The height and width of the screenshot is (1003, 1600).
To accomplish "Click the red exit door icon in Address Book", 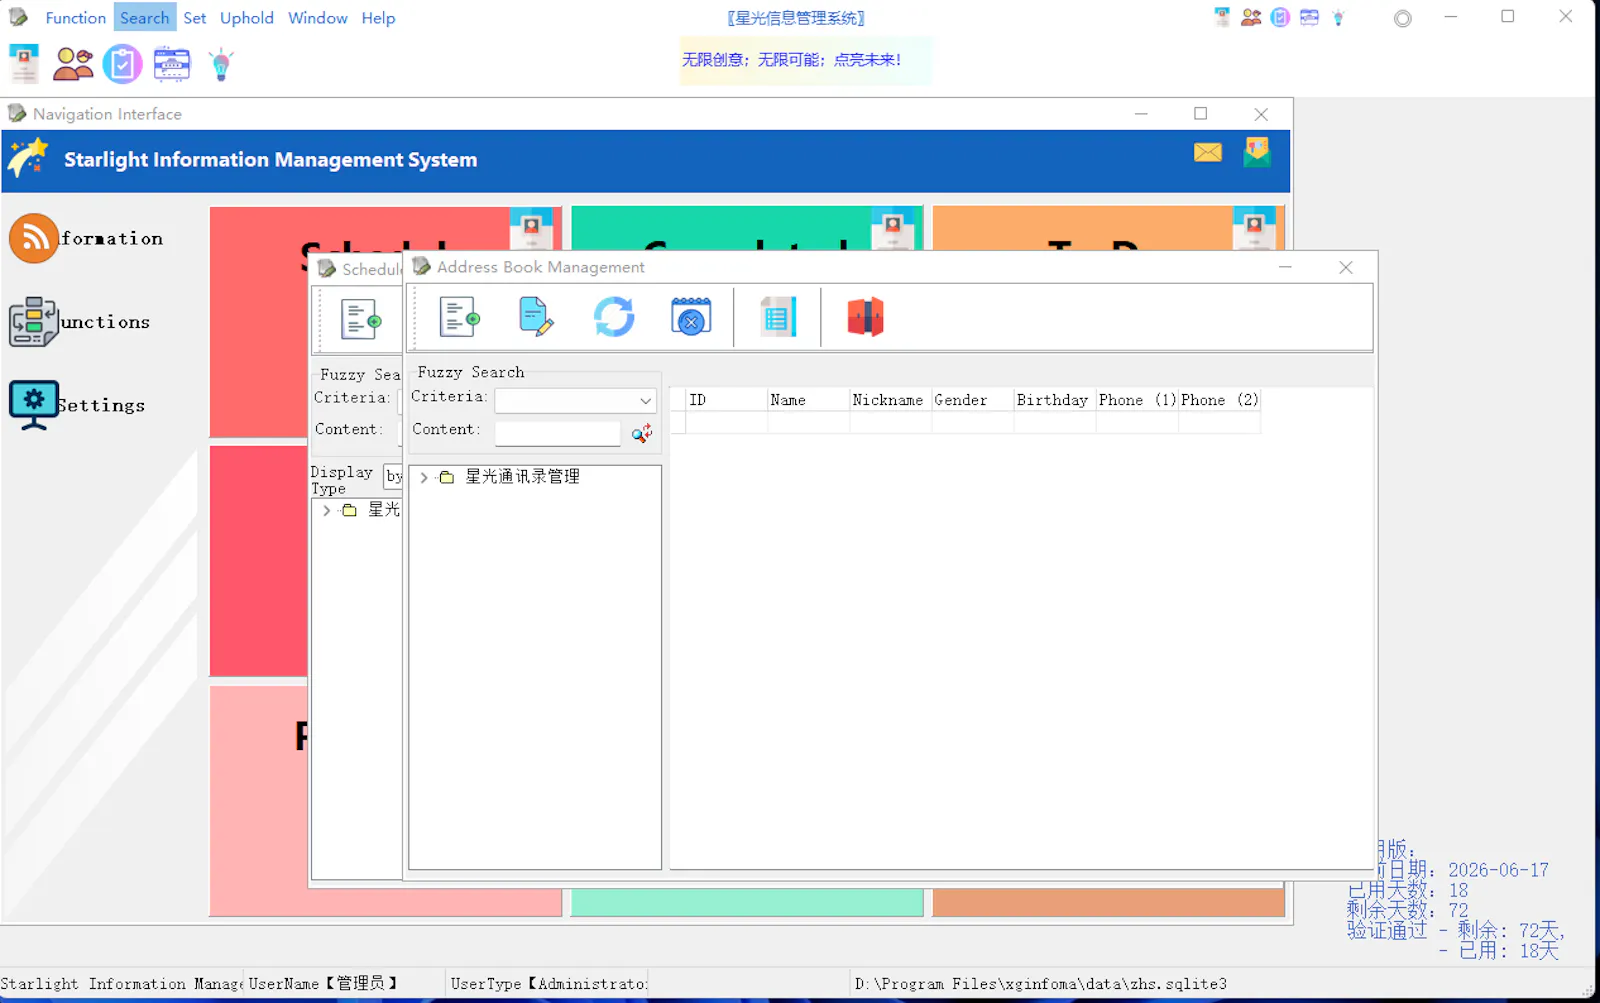I will coord(866,317).
